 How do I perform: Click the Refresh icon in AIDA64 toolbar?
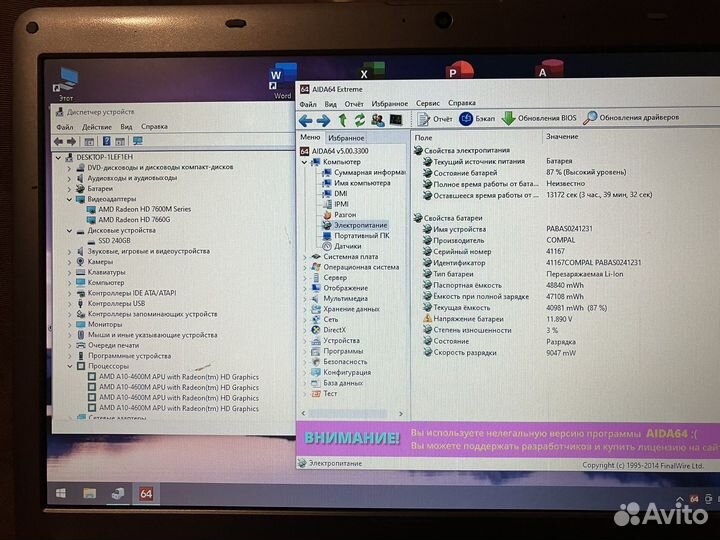coord(358,119)
